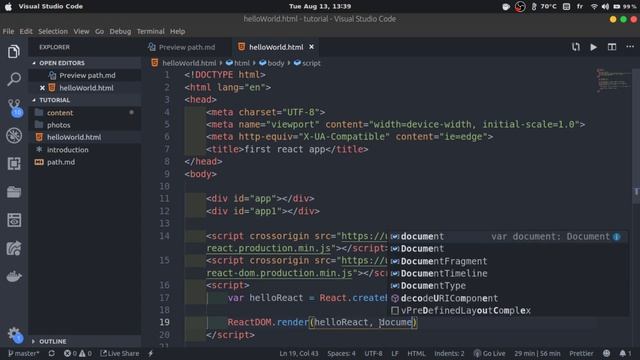Open the Debug view with bug icon
The height and width of the screenshot is (360, 640).
point(14,136)
